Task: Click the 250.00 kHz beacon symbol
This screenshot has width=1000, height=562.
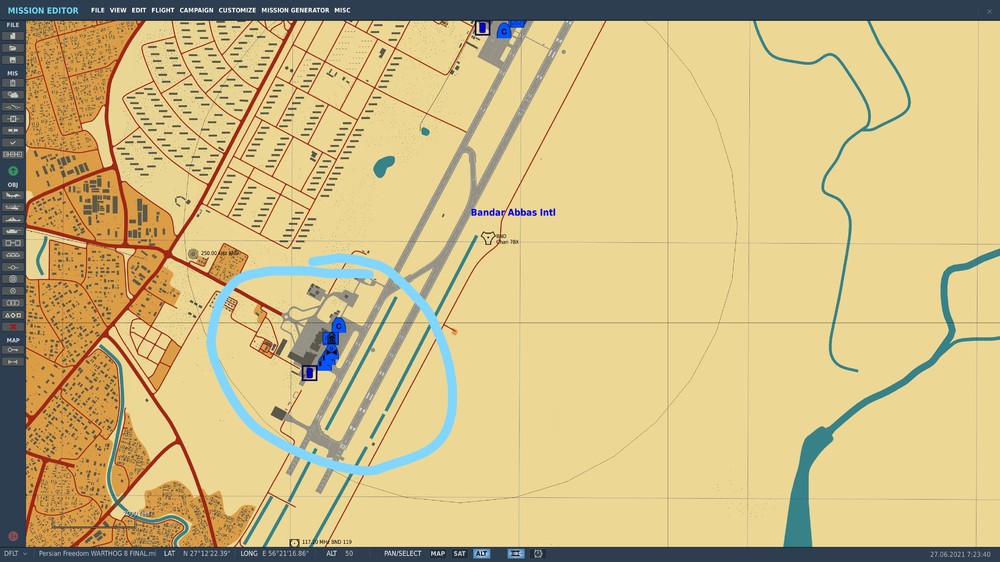Action: tap(193, 253)
